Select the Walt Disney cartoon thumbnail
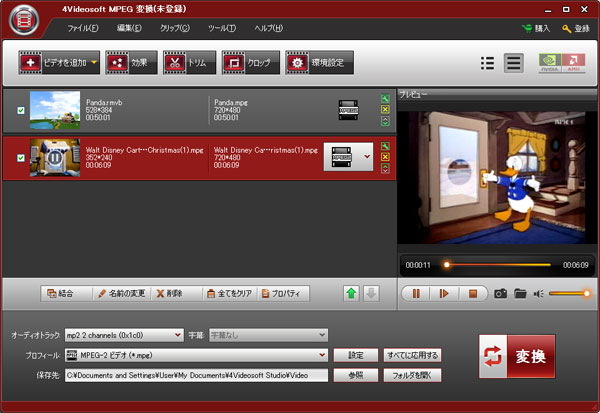The image size is (600, 413). pos(55,158)
